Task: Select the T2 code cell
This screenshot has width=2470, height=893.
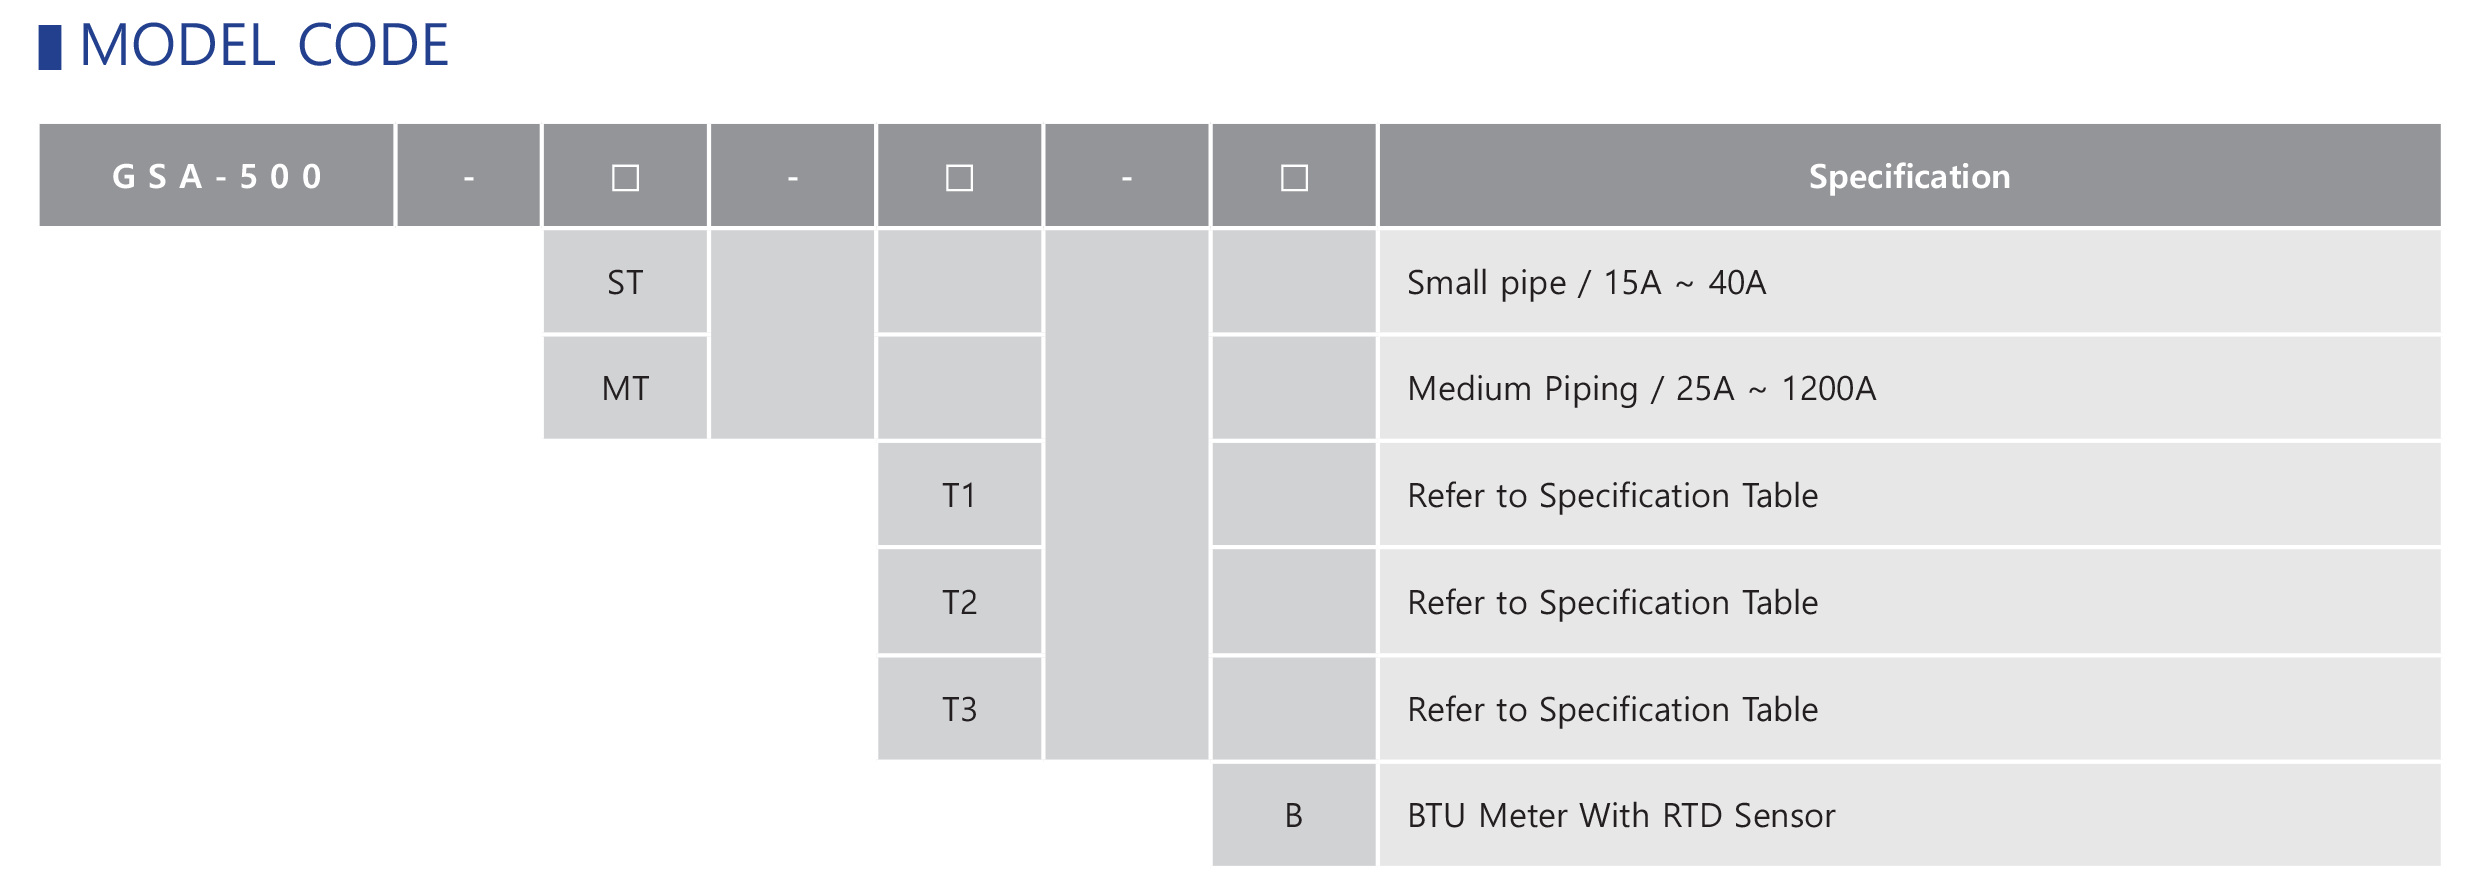Action: pyautogui.click(x=959, y=603)
